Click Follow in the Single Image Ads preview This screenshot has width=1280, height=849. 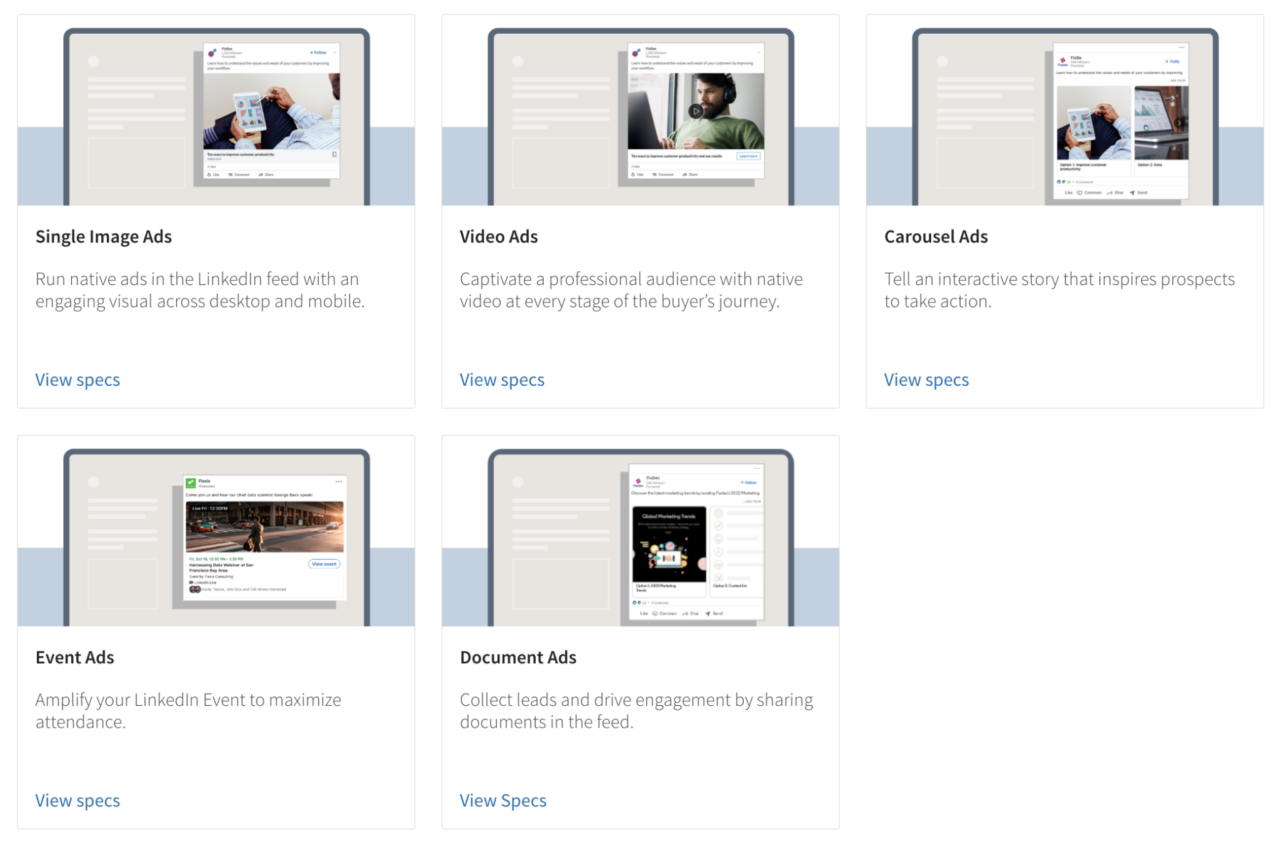[x=318, y=52]
